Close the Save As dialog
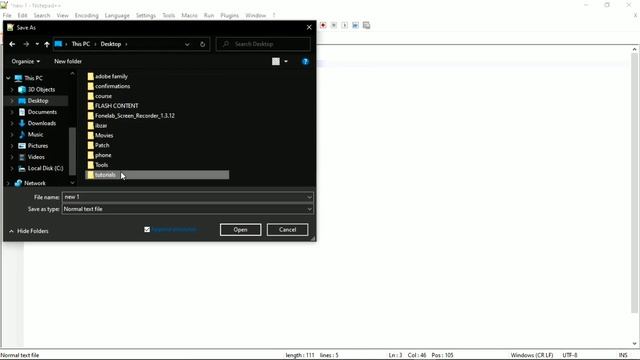Screen dimensions: 640x360 [309, 27]
